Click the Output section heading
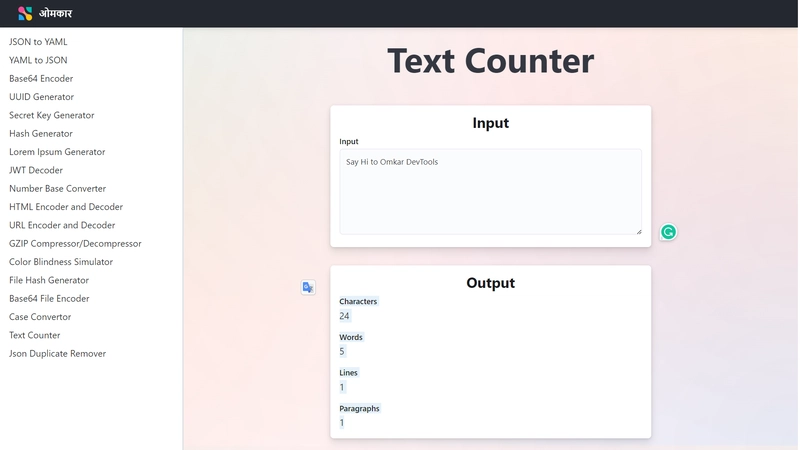The image size is (800, 450). 490,283
